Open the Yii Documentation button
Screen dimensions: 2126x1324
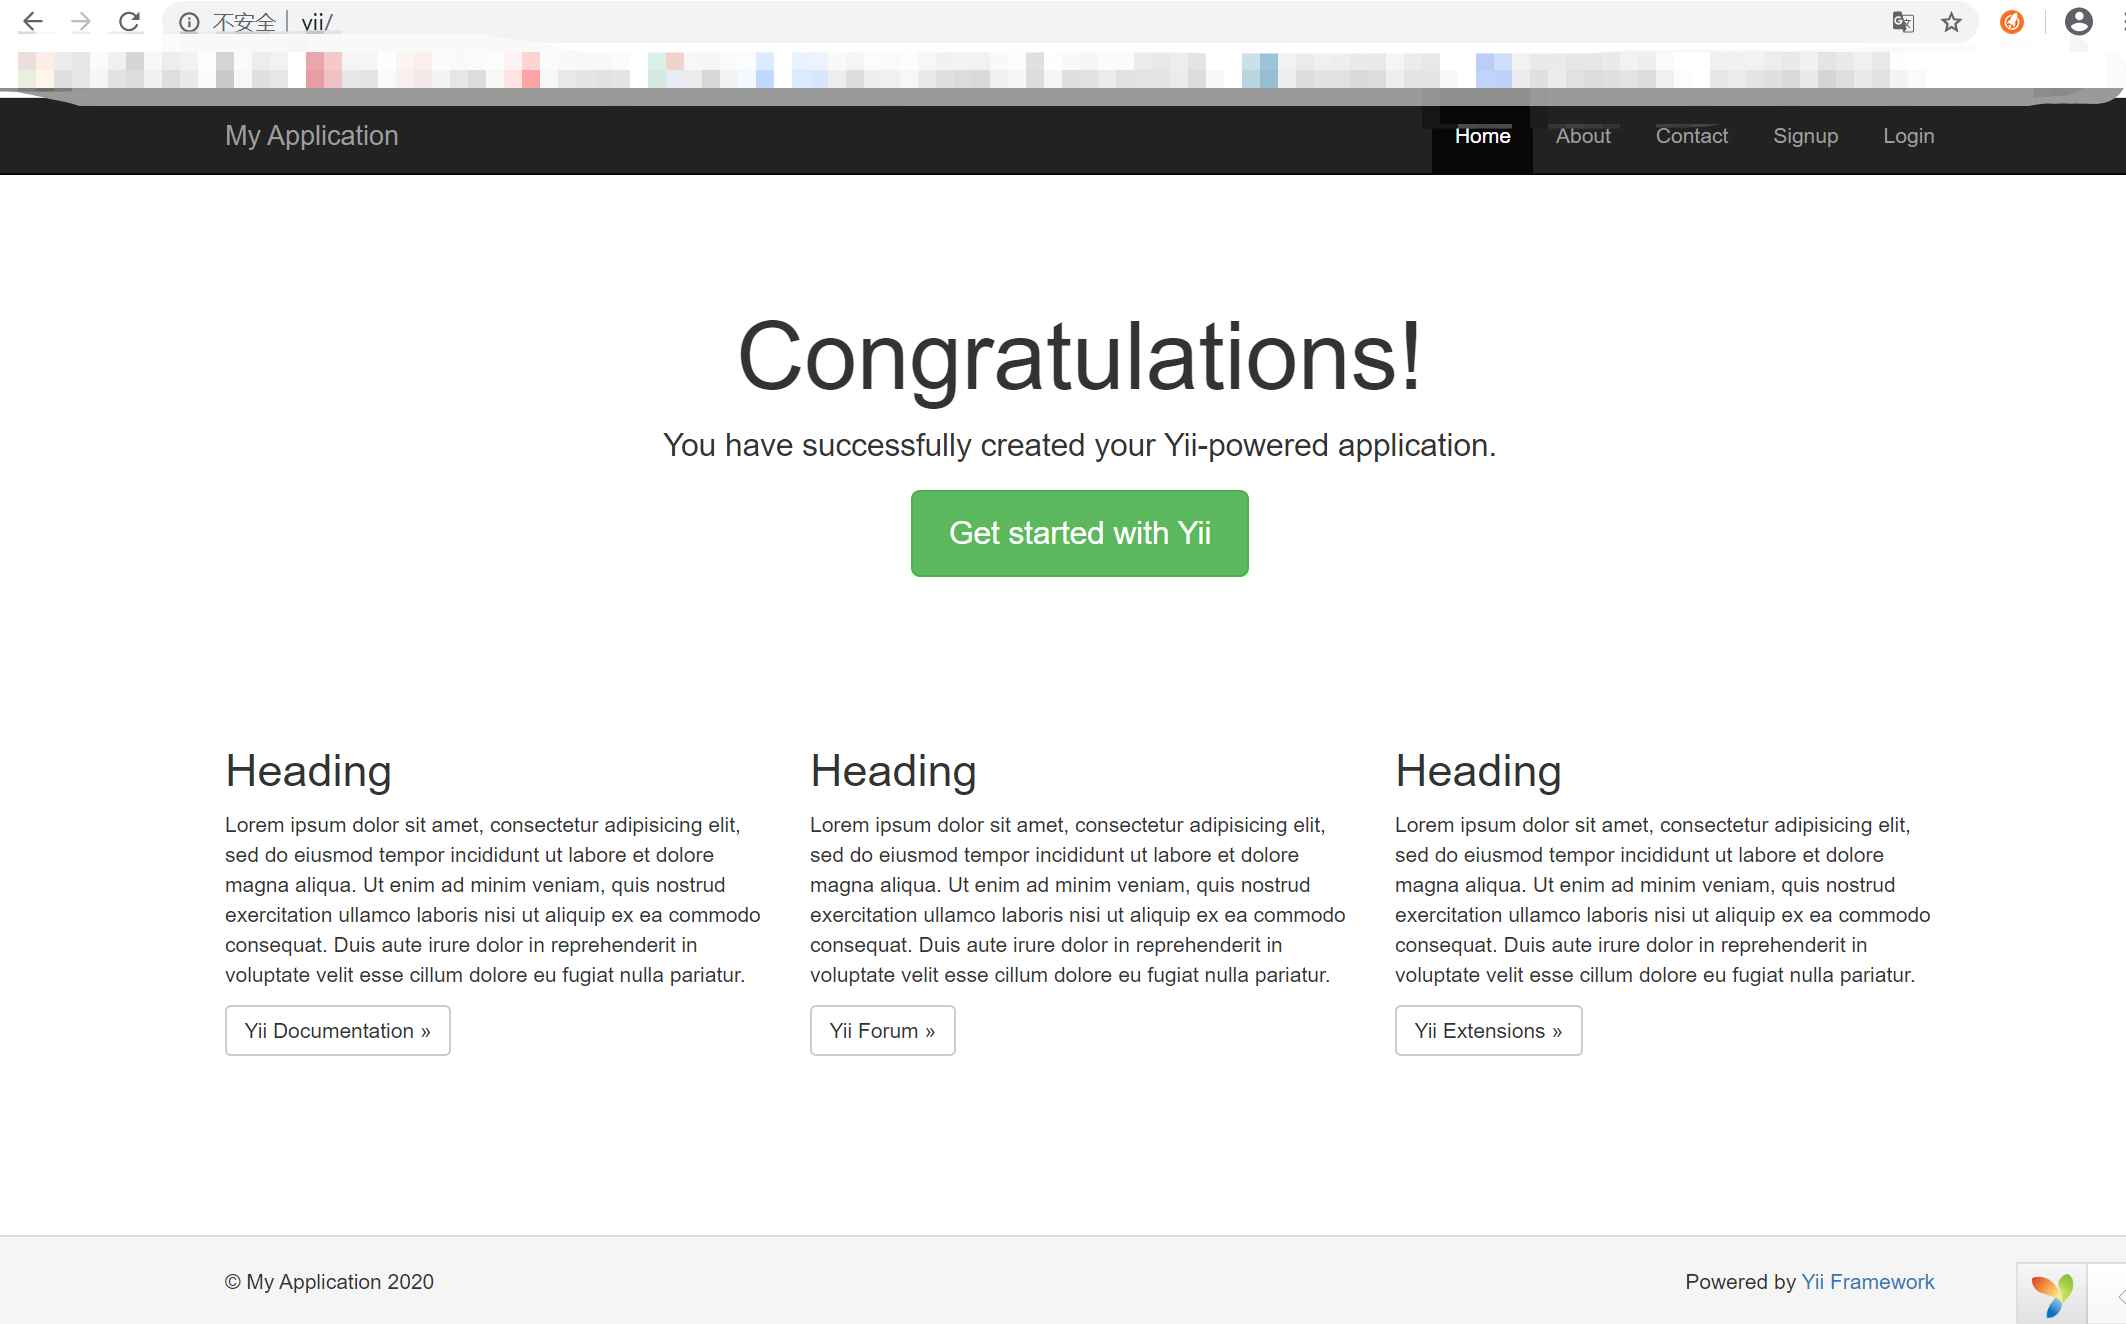click(x=337, y=1030)
